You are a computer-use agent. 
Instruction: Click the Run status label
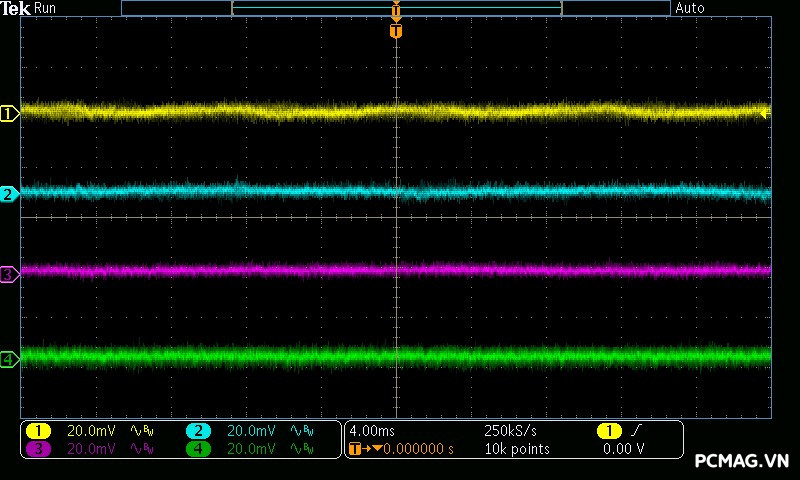coord(45,8)
